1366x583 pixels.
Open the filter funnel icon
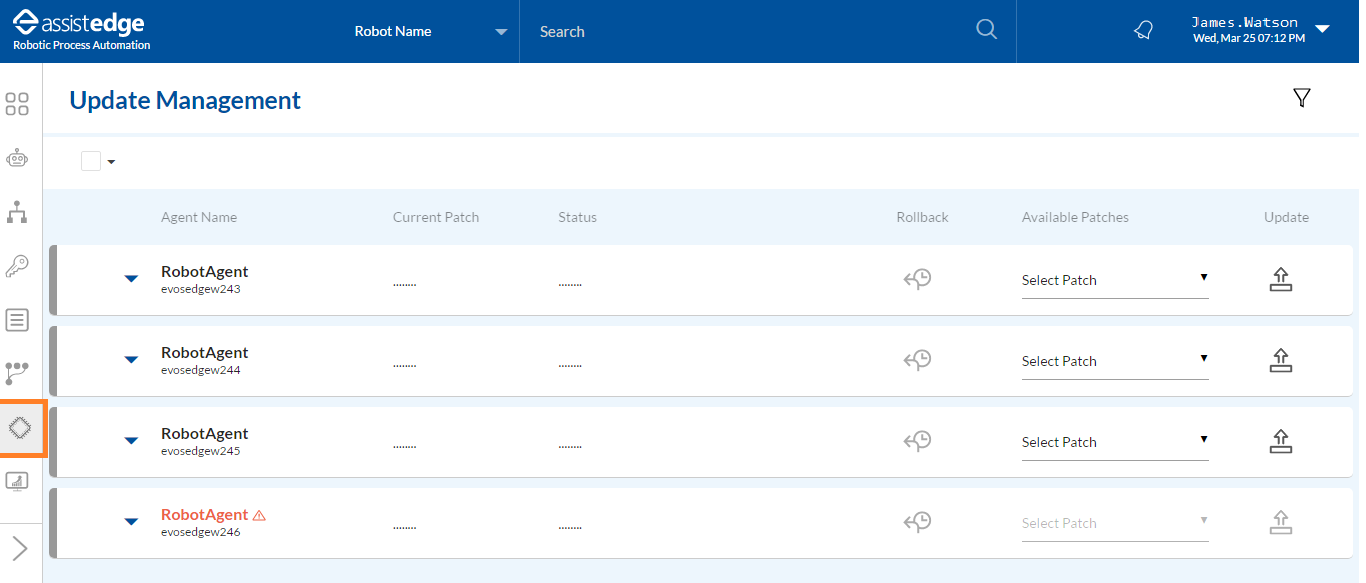tap(1301, 97)
